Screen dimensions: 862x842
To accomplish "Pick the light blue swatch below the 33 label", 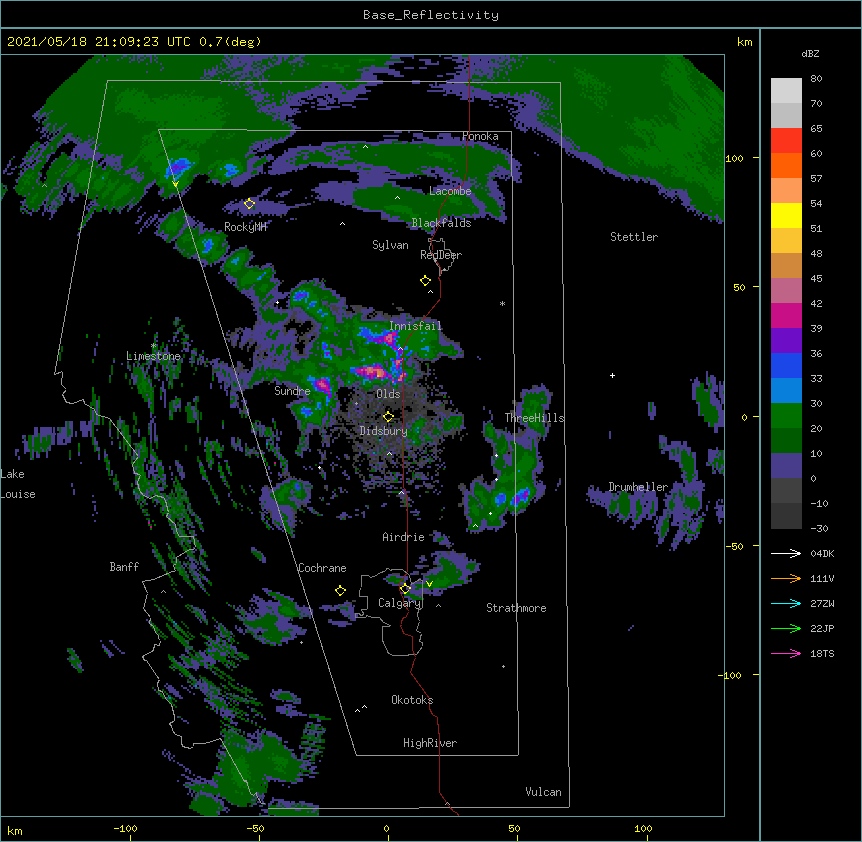I will [786, 390].
